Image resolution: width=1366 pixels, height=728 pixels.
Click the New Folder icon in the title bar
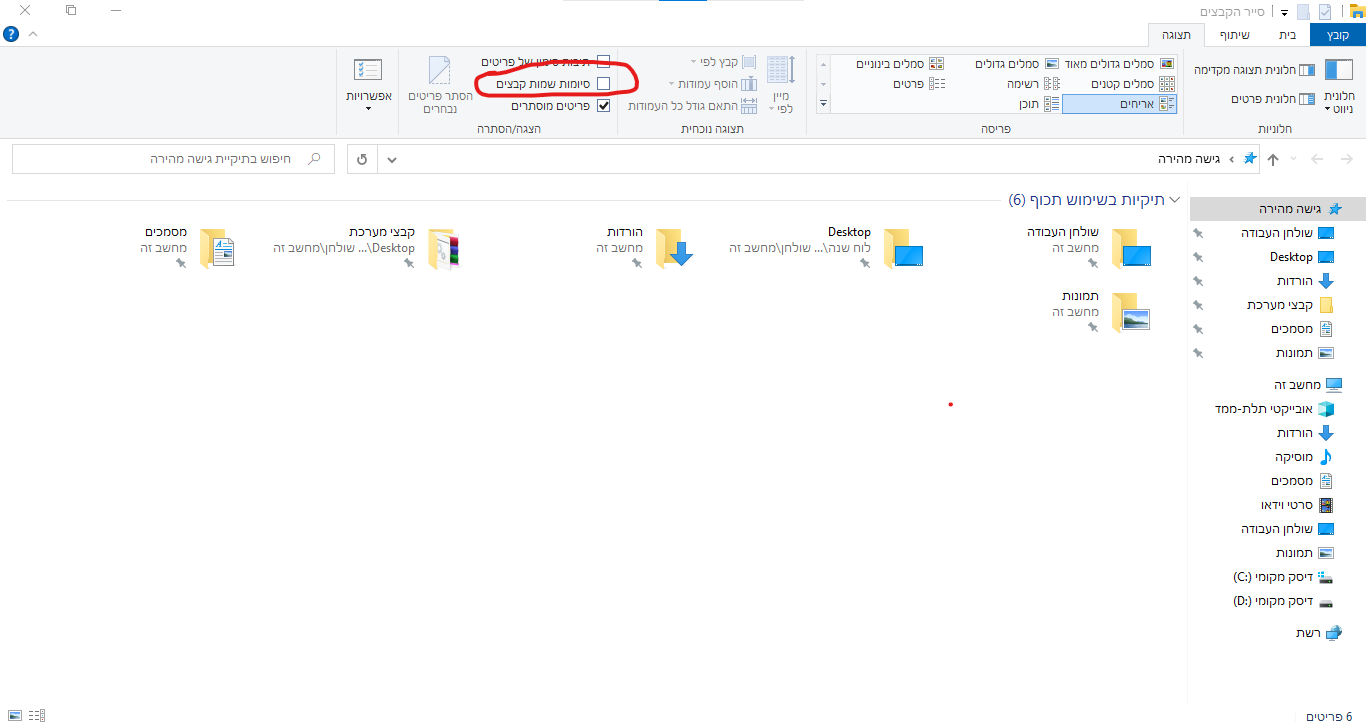pos(1303,12)
